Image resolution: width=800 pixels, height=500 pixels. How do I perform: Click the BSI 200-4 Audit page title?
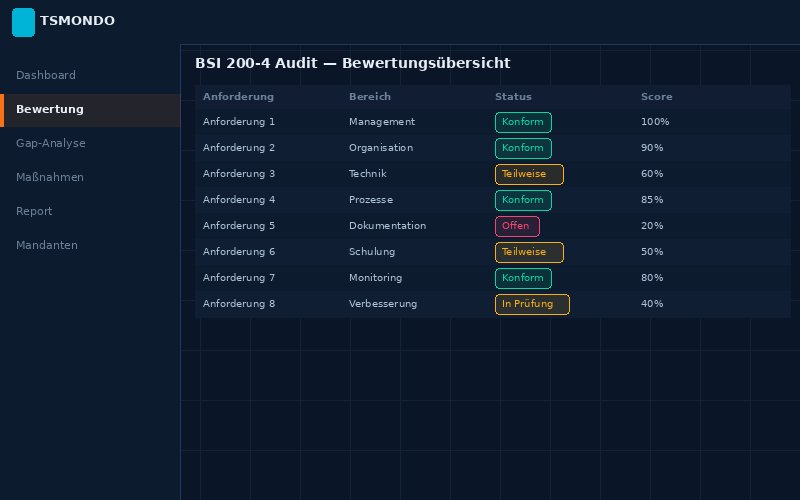pyautogui.click(x=353, y=63)
